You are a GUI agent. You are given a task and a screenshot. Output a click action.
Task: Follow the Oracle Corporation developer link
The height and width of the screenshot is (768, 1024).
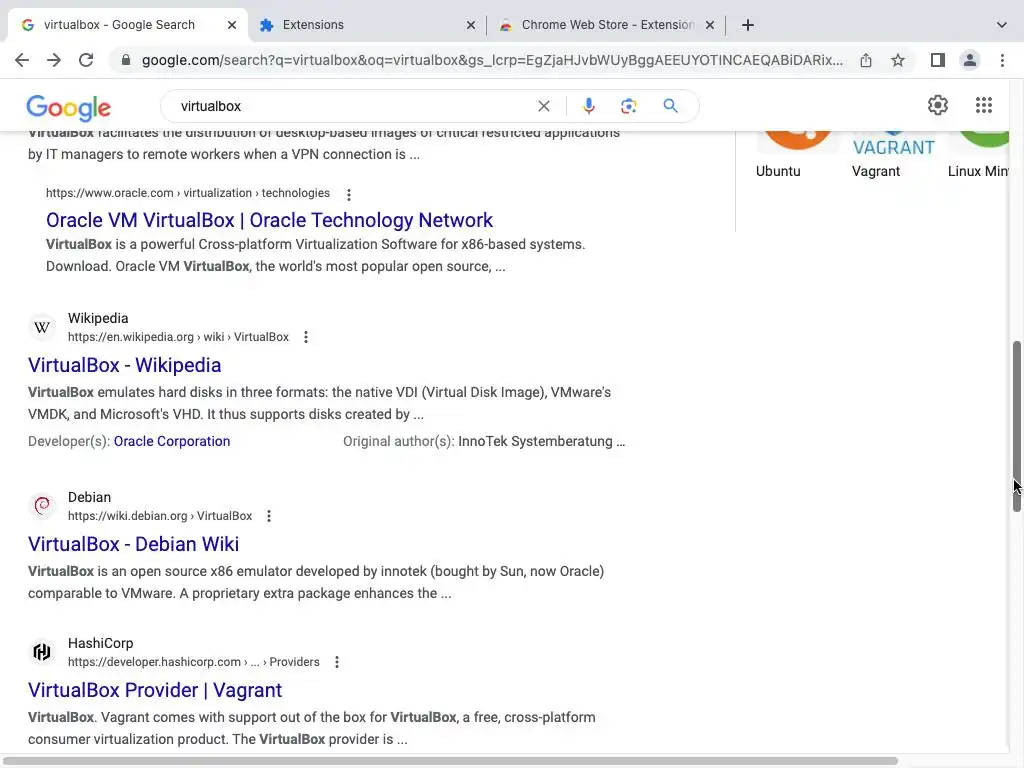[172, 441]
